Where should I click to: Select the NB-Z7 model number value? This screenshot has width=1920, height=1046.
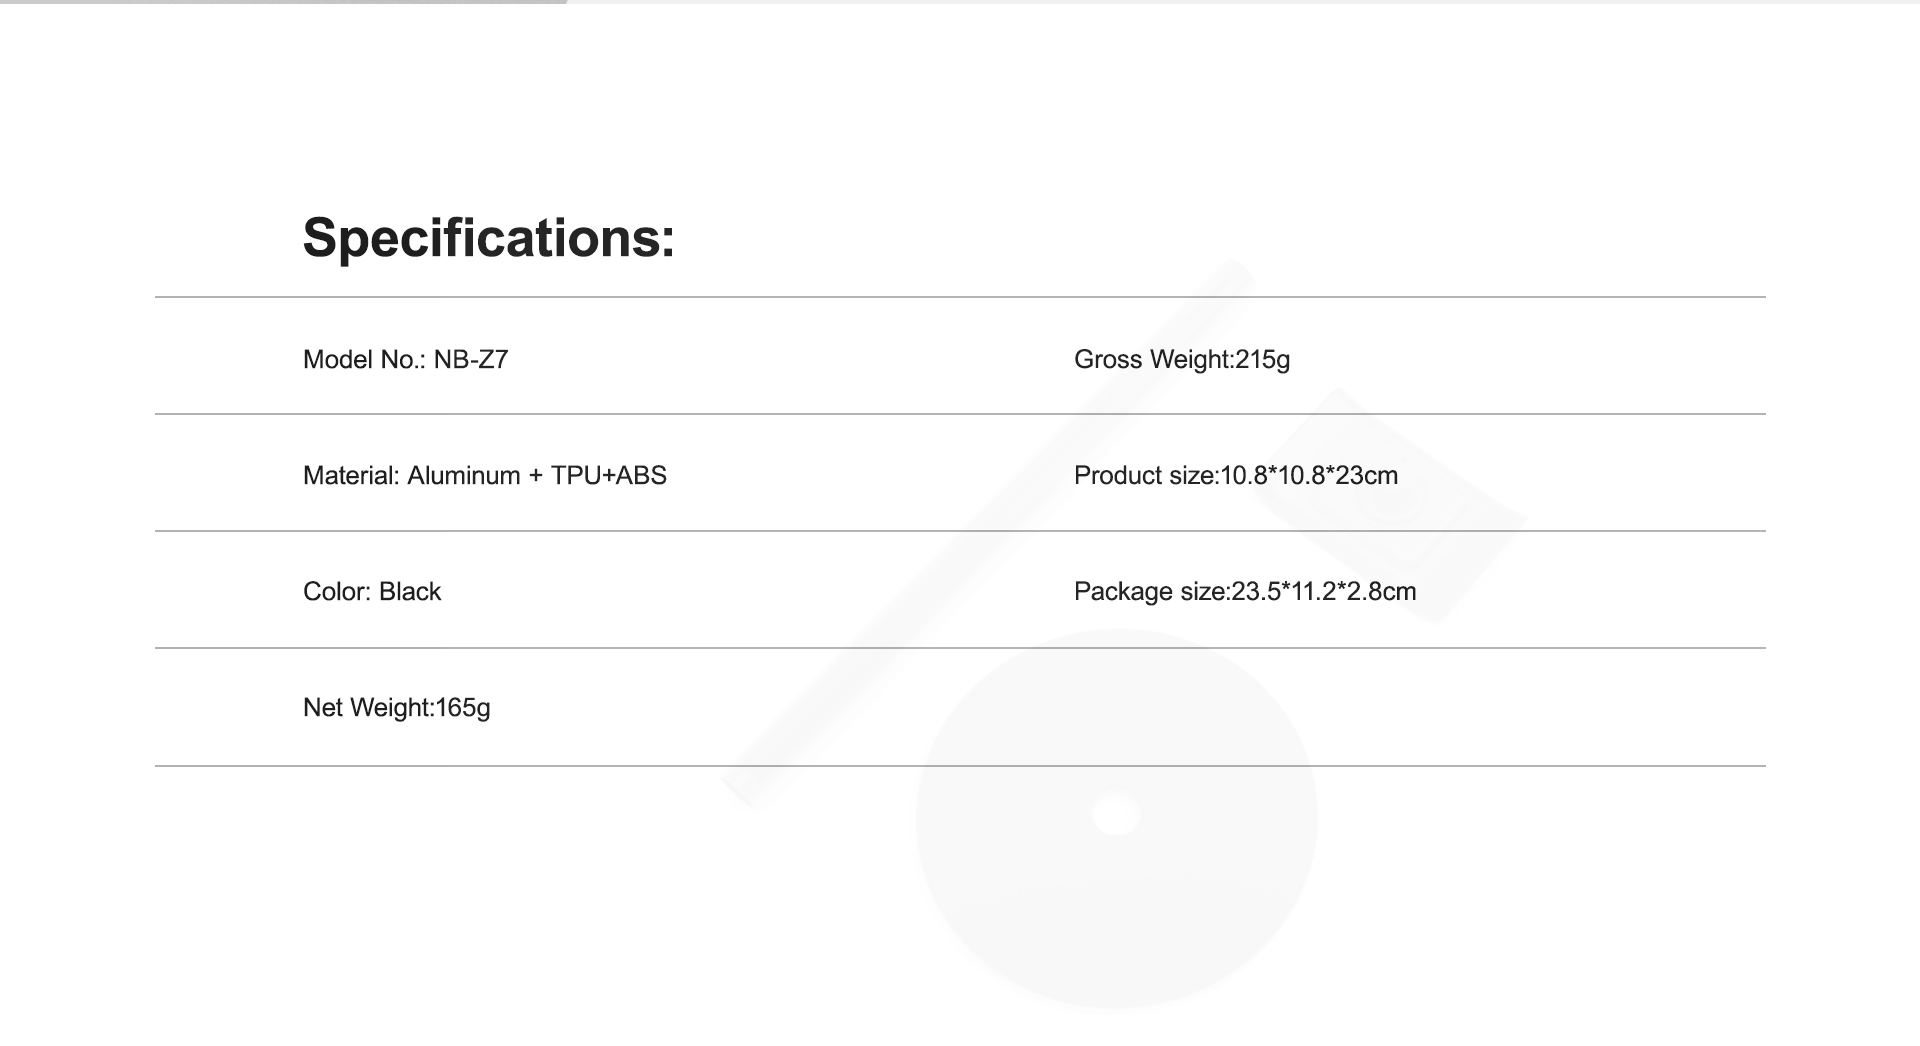(471, 360)
